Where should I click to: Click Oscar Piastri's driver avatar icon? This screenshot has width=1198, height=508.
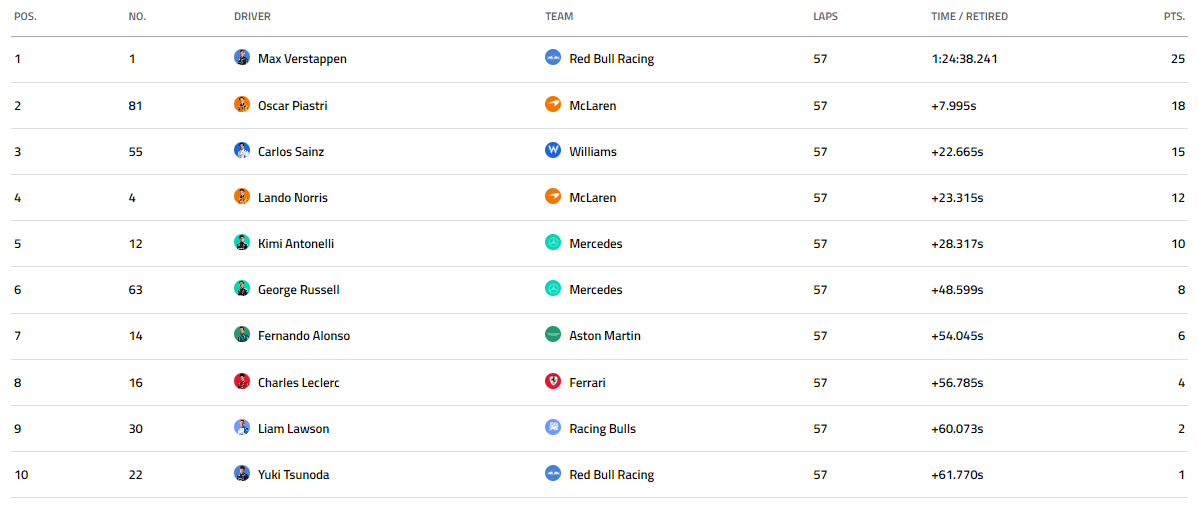click(x=242, y=105)
